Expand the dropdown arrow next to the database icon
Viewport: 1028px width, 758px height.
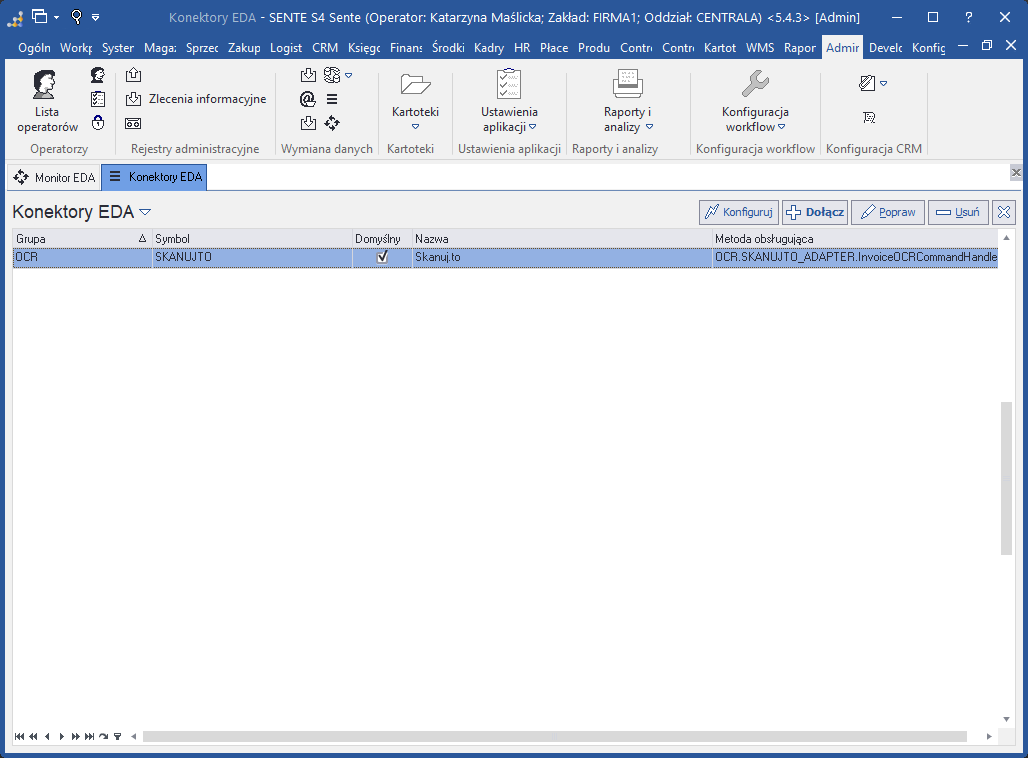tap(349, 75)
